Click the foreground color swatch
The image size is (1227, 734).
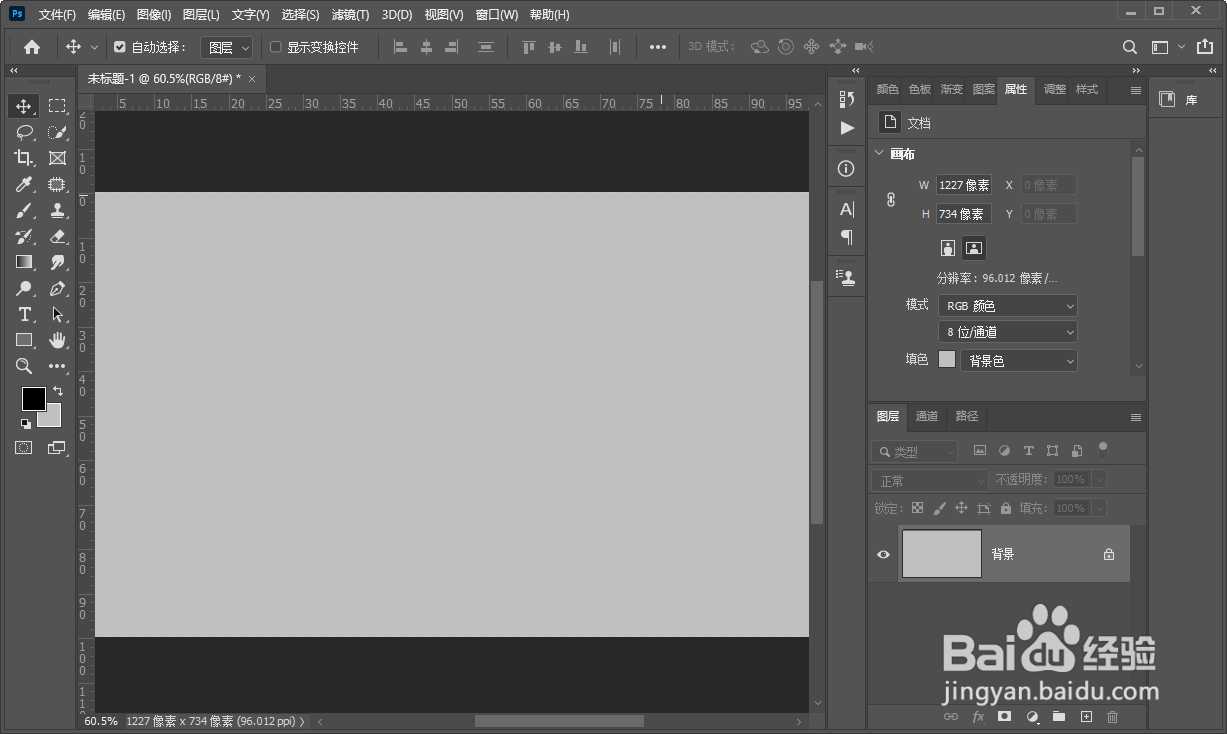(x=34, y=399)
